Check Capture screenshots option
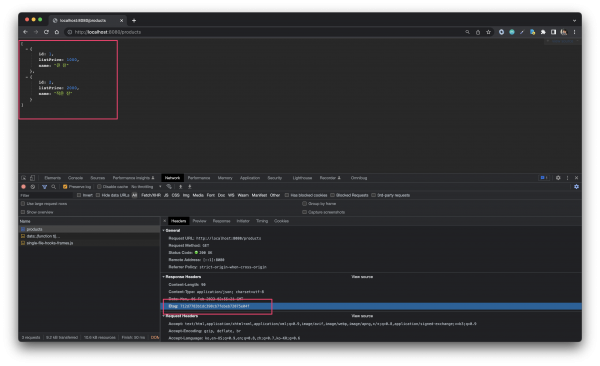Viewport: 600px width, 366px height. [305, 212]
